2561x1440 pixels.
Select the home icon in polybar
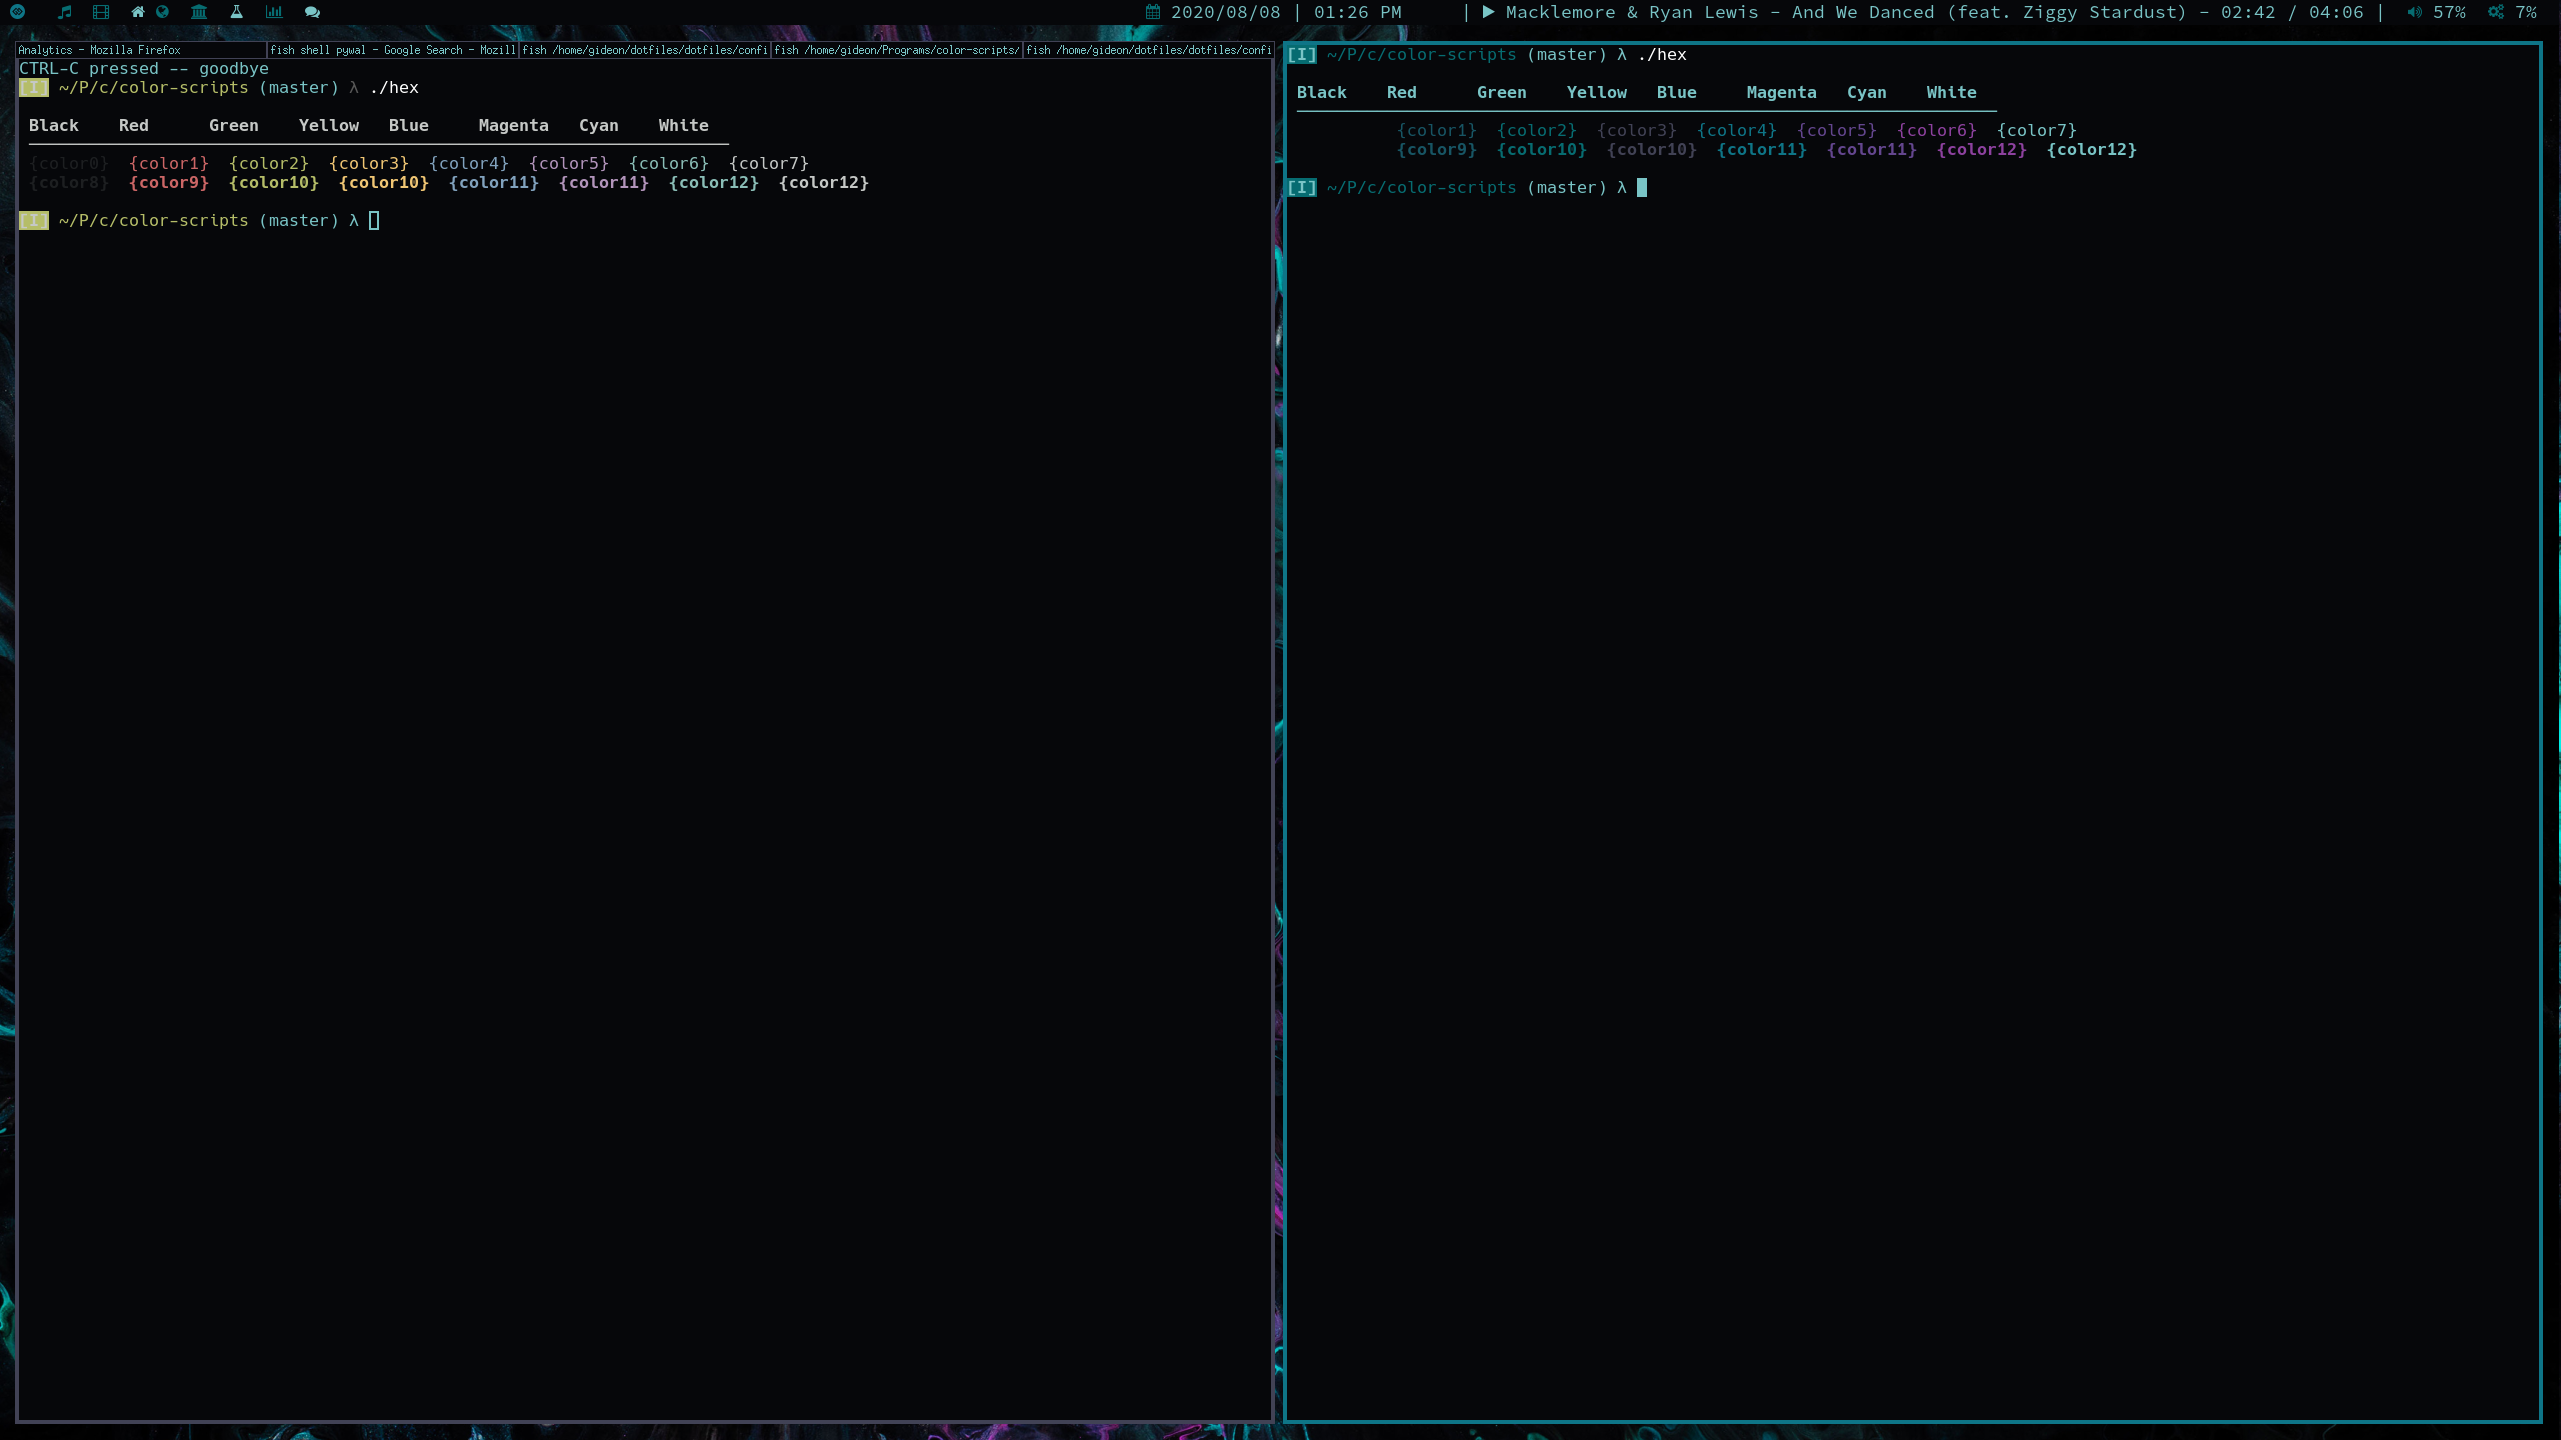pos(139,12)
